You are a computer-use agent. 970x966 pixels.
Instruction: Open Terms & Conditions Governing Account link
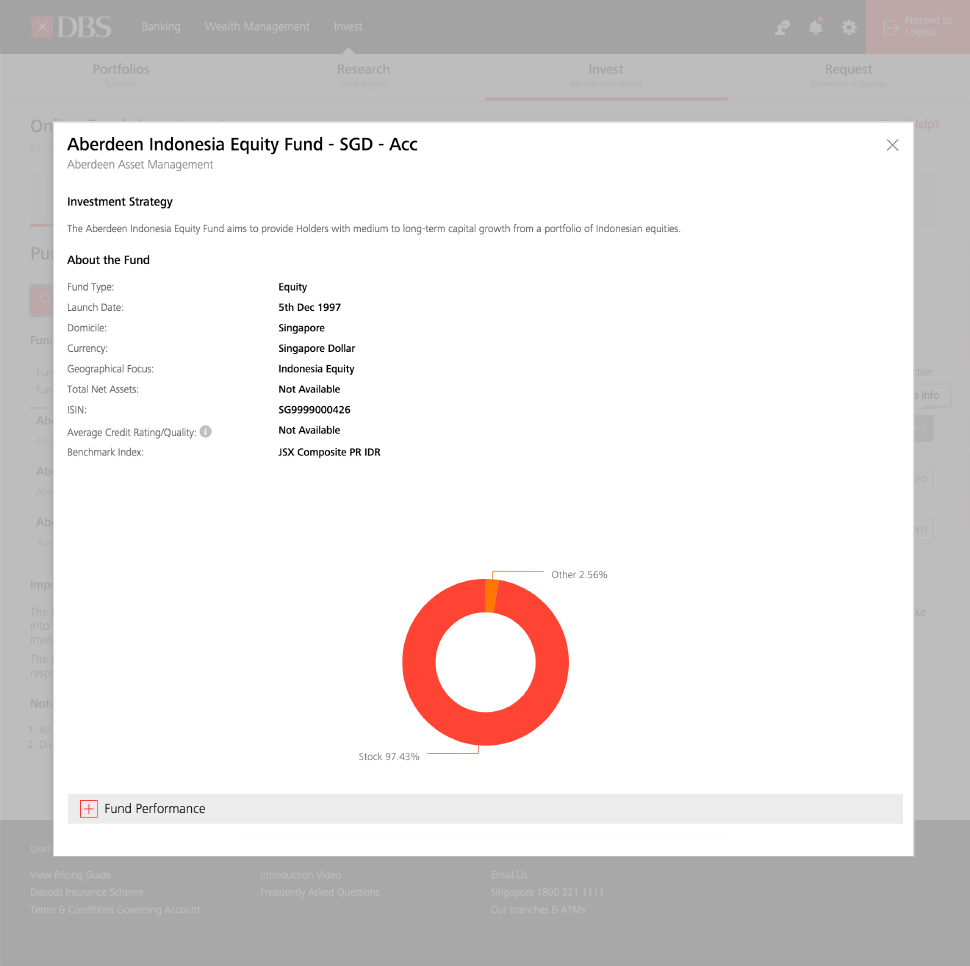tap(115, 909)
